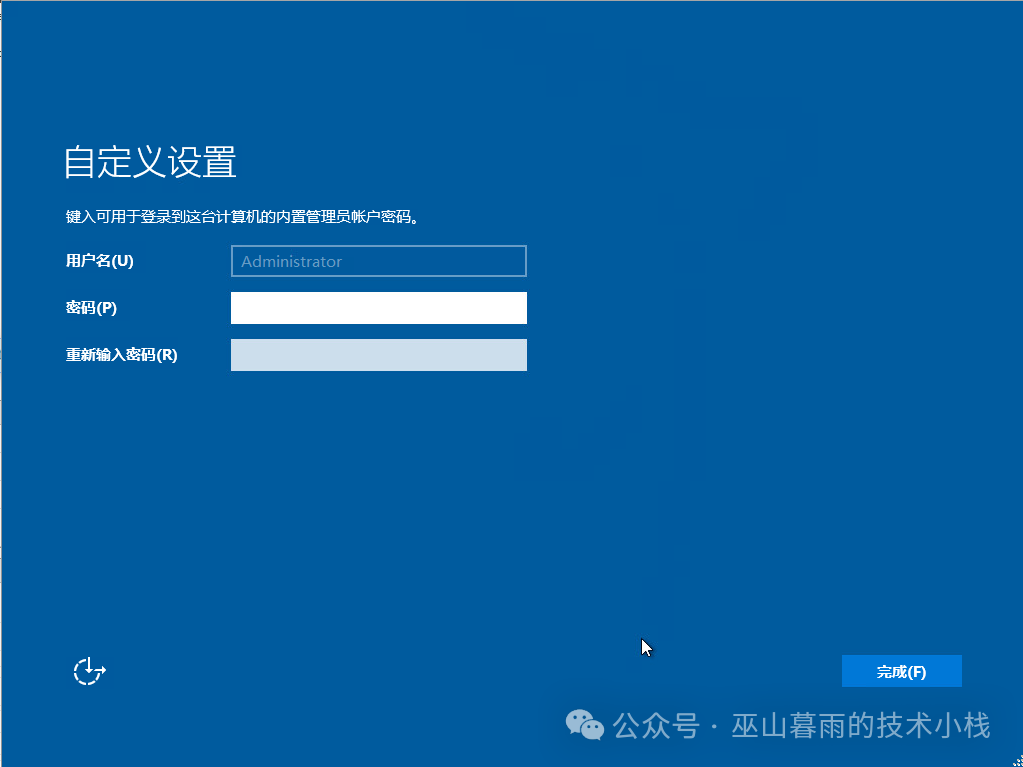Click the 用户名(U) label

(x=99, y=261)
